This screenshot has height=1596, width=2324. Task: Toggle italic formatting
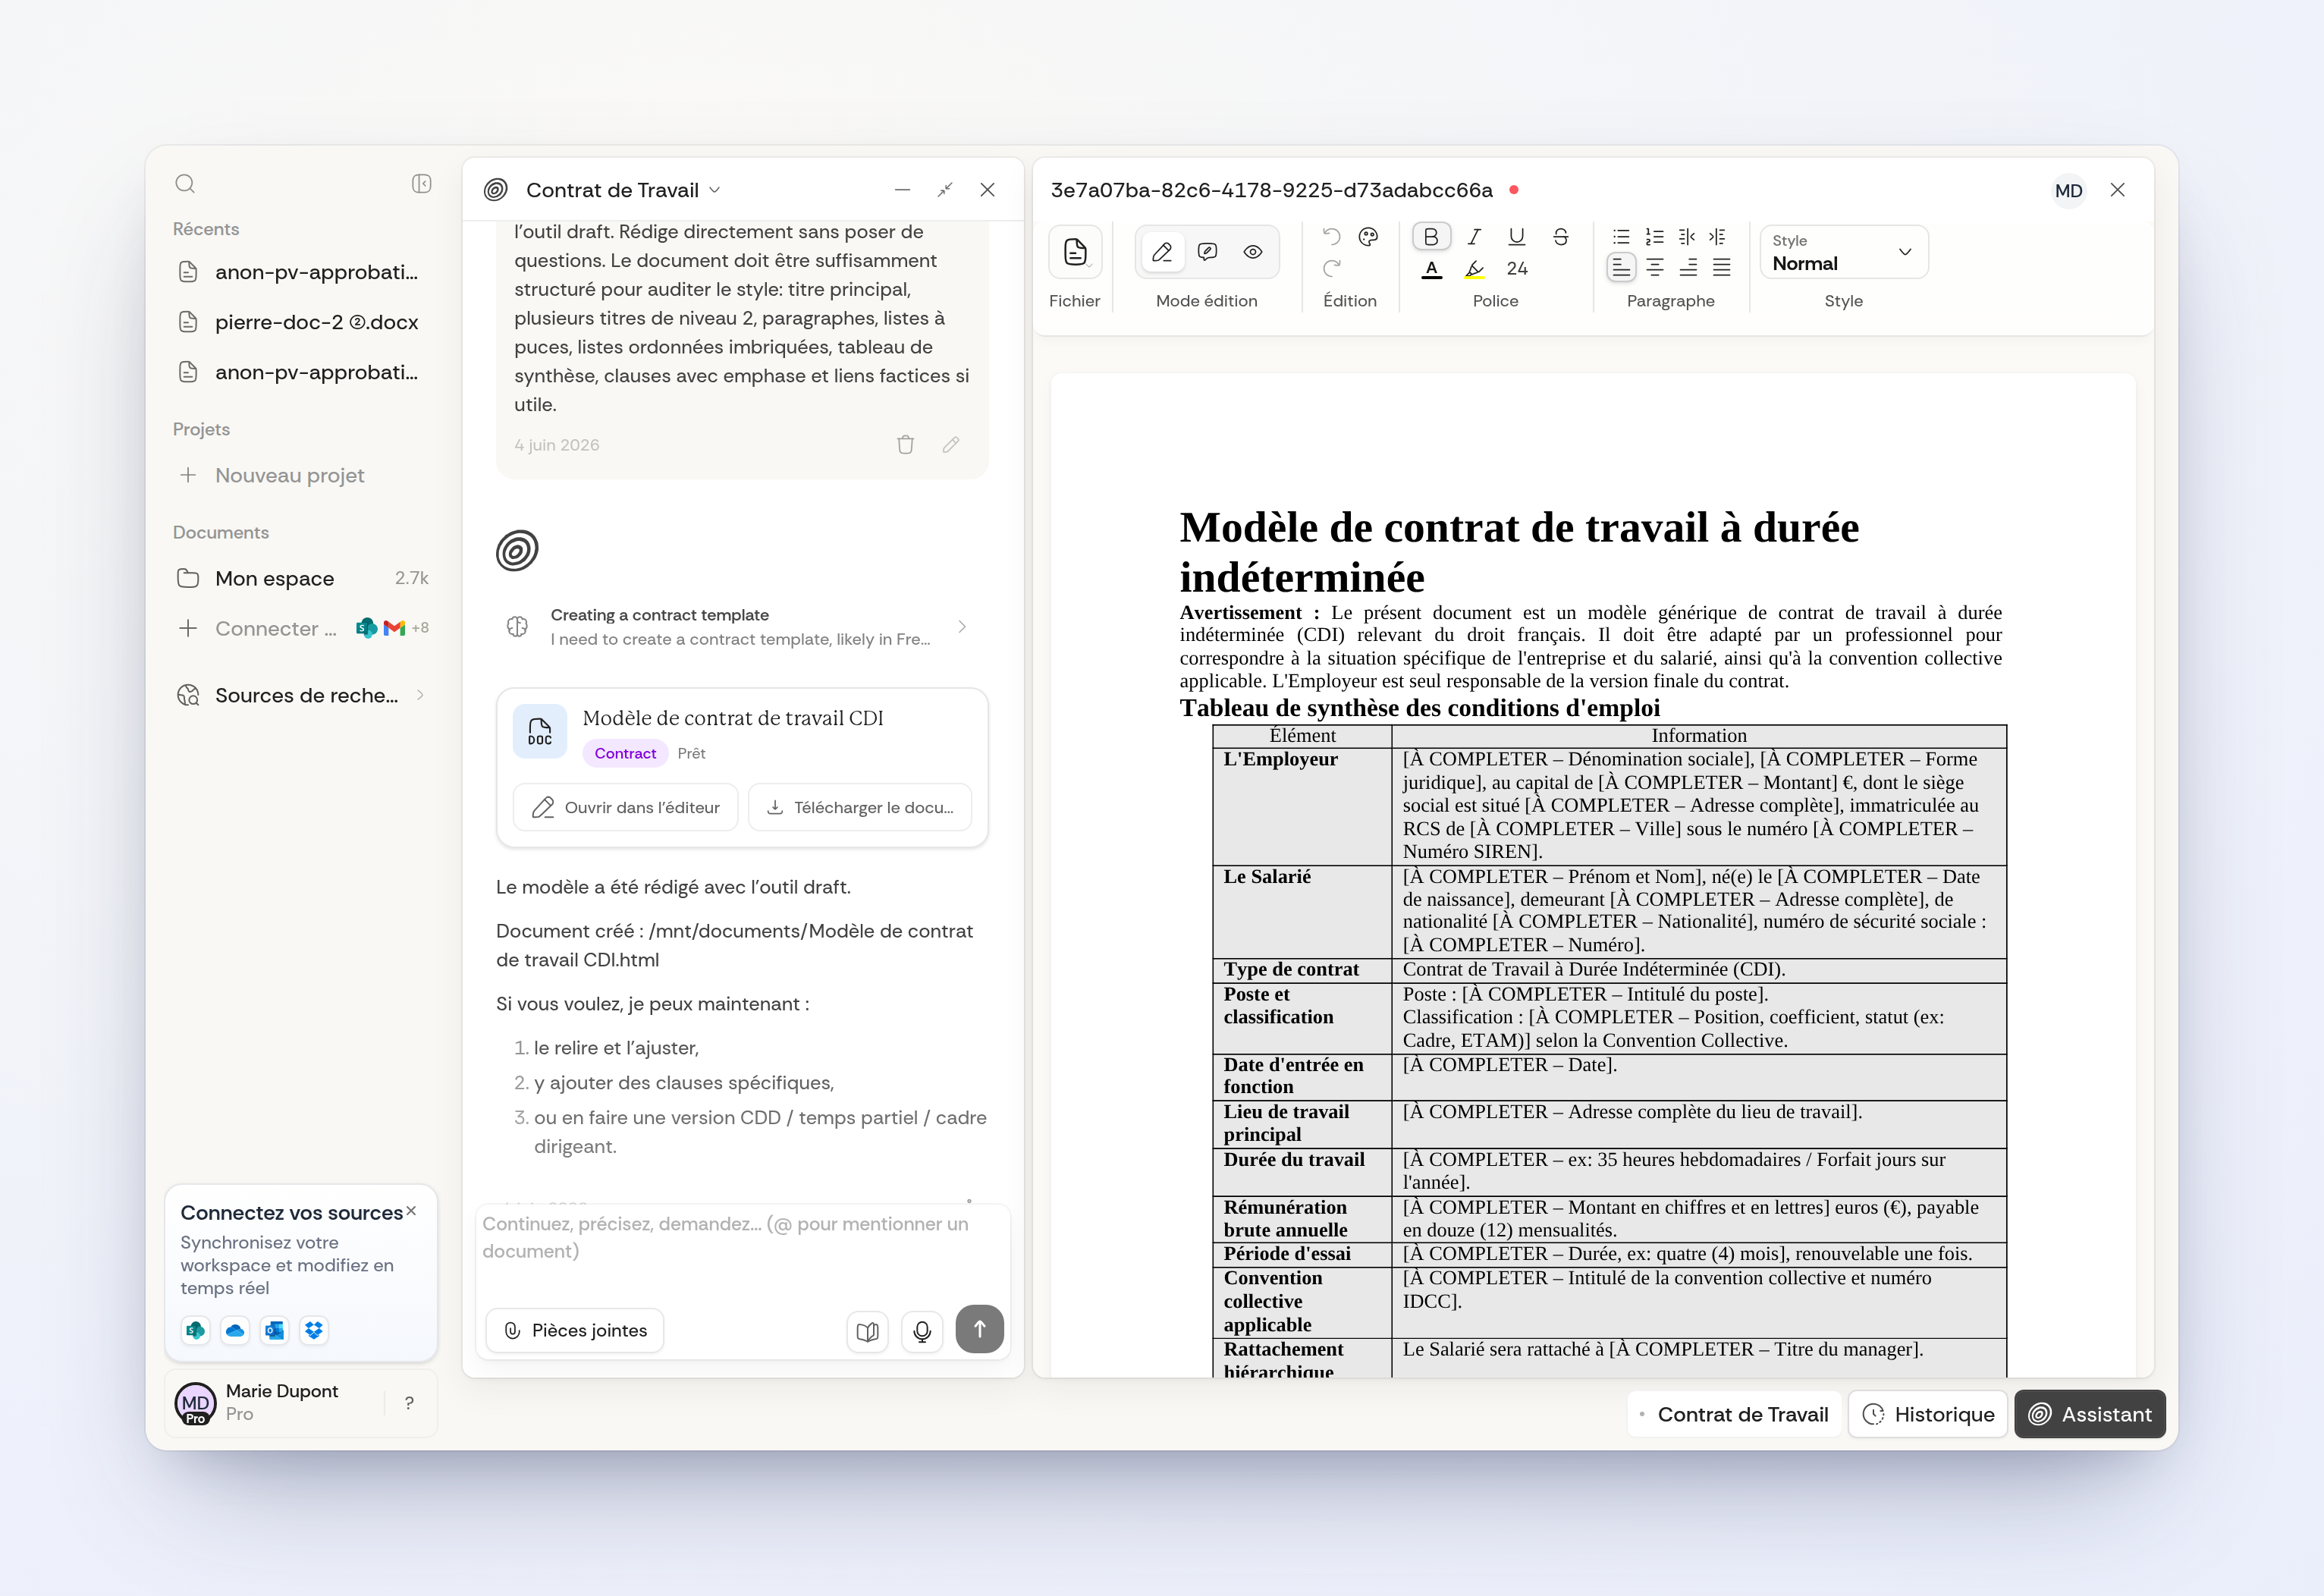[1474, 237]
